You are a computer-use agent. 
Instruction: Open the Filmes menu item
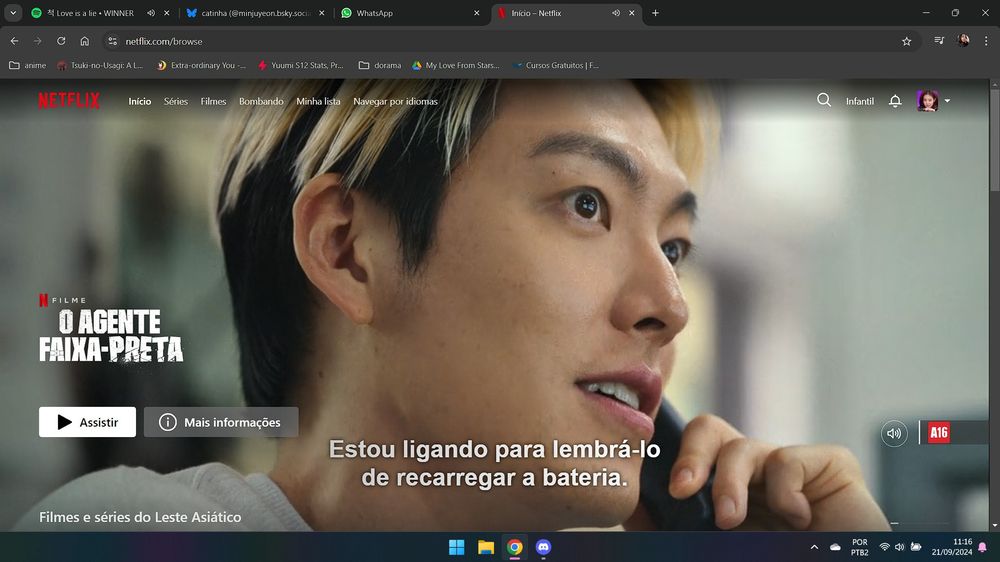pyautogui.click(x=213, y=101)
